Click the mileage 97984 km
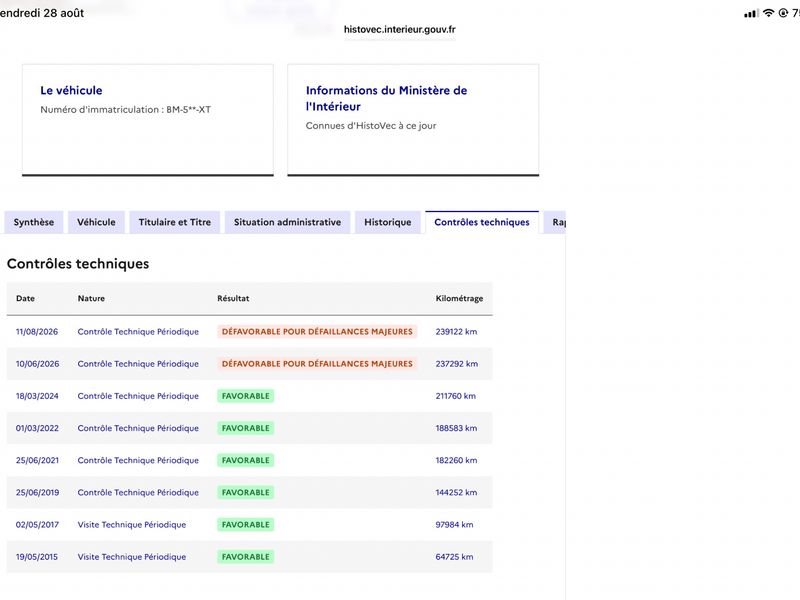The height and width of the screenshot is (600, 800). tap(454, 524)
